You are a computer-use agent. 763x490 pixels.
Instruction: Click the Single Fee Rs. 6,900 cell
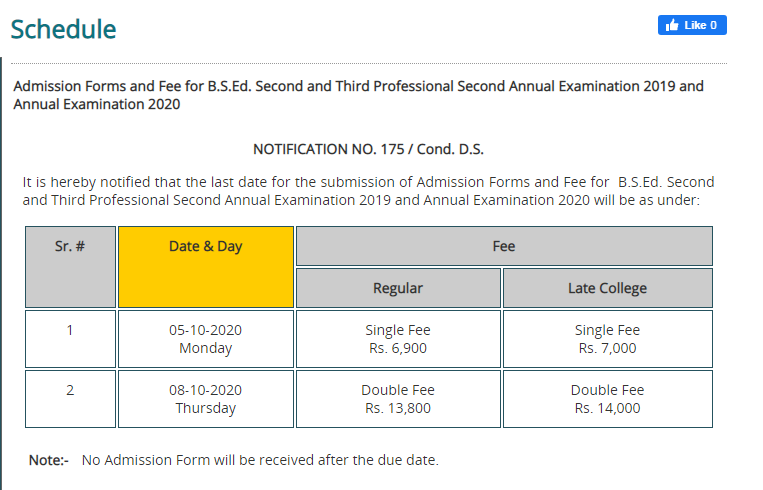398,339
